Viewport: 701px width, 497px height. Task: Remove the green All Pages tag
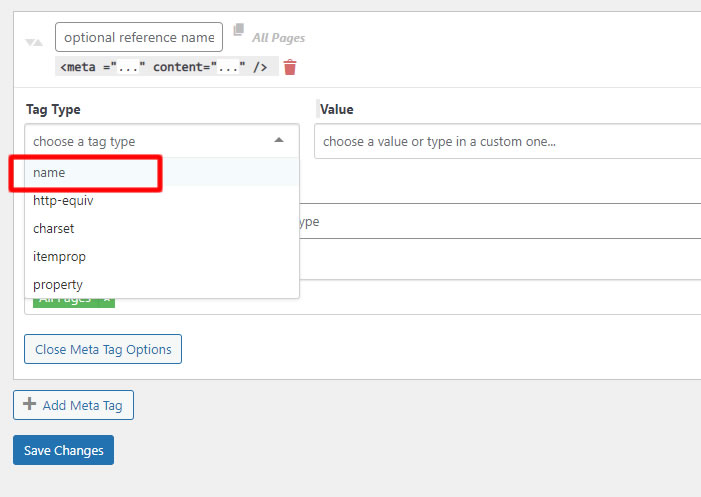[x=107, y=300]
